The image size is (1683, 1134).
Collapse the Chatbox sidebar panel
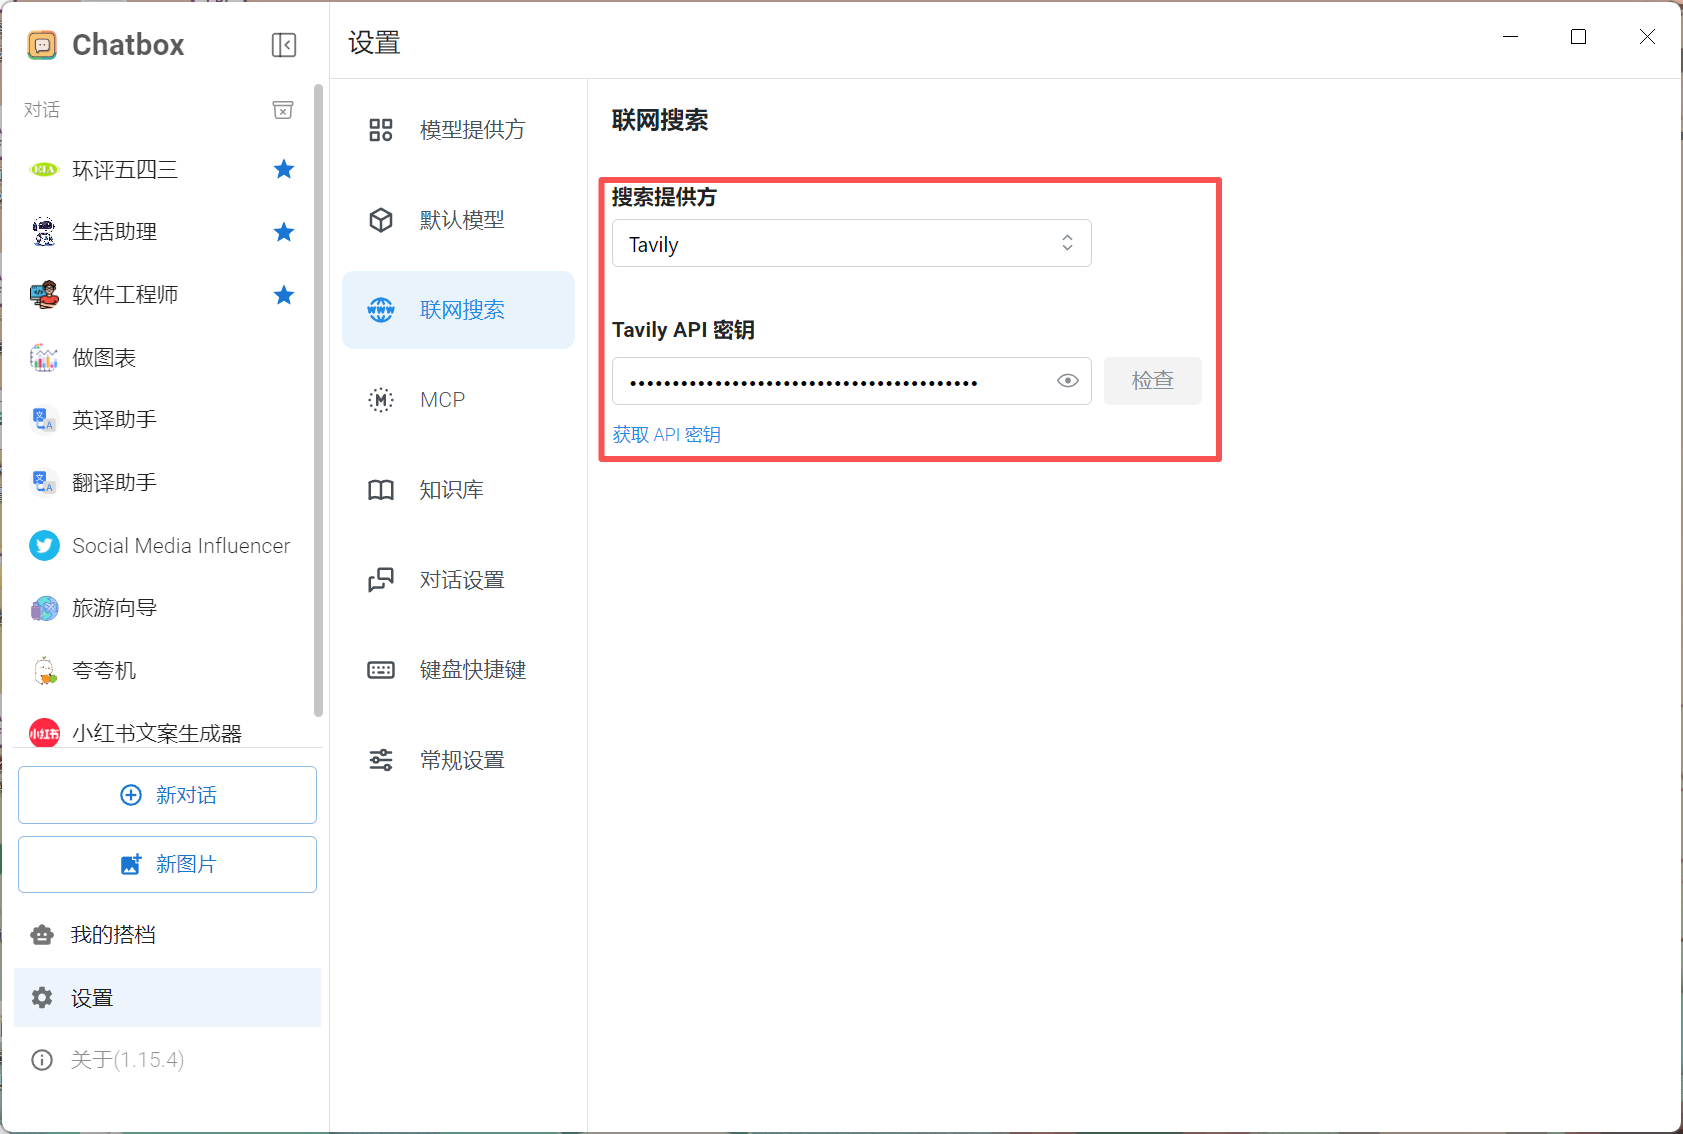284,45
